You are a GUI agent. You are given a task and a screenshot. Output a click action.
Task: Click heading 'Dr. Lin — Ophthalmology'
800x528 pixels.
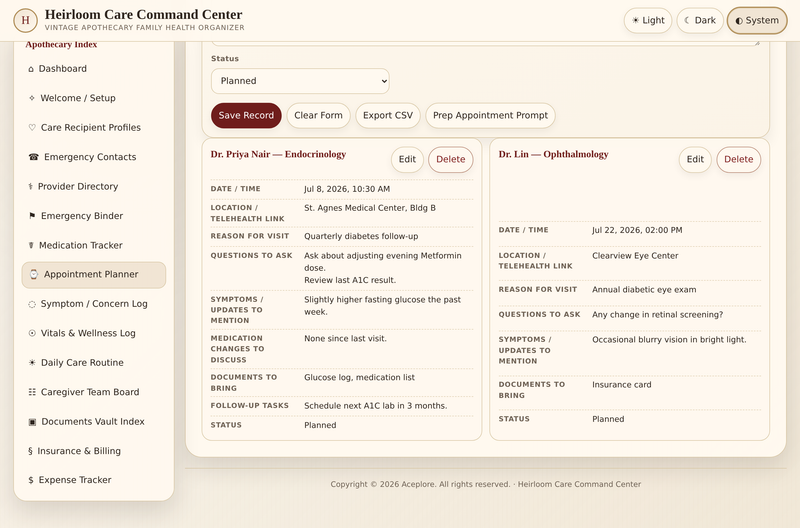(x=554, y=154)
